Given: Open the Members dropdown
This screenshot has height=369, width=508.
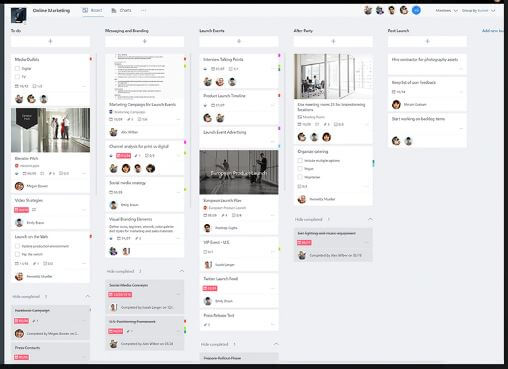Looking at the screenshot, I should 446,11.
